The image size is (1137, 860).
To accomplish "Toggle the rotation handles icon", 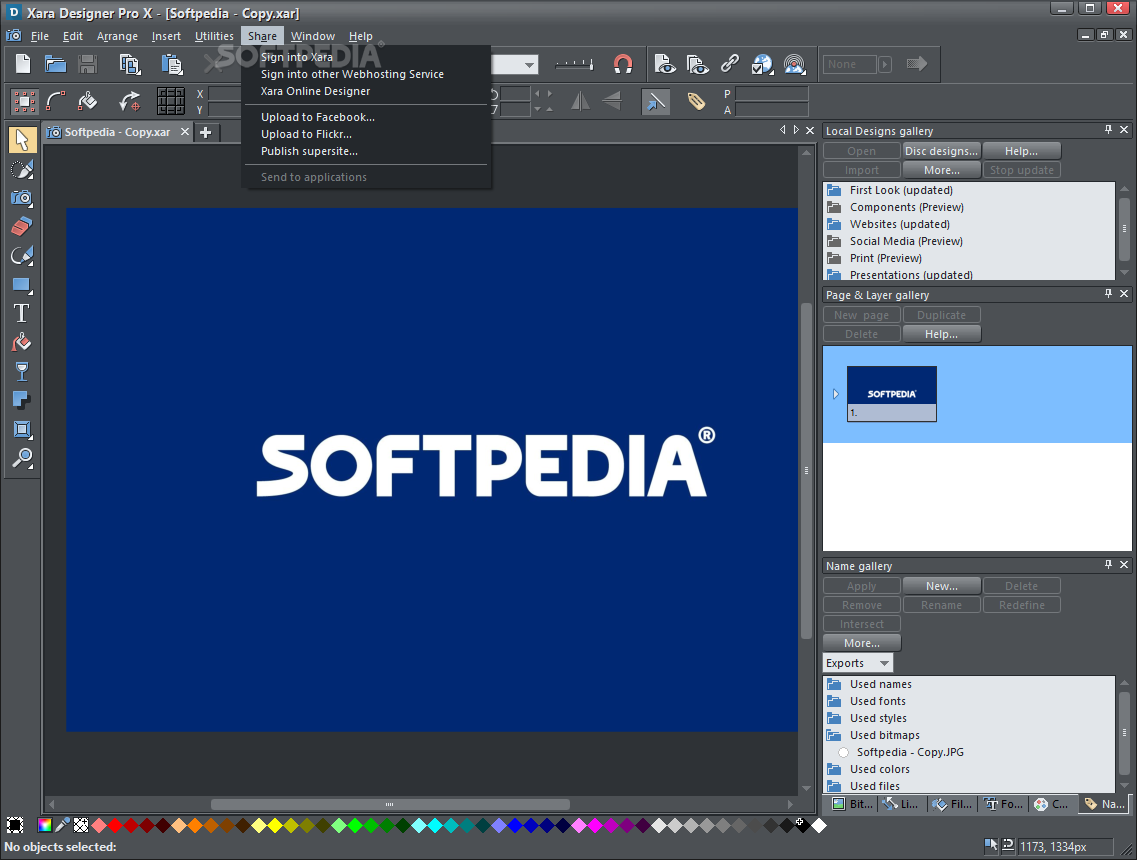I will [130, 101].
